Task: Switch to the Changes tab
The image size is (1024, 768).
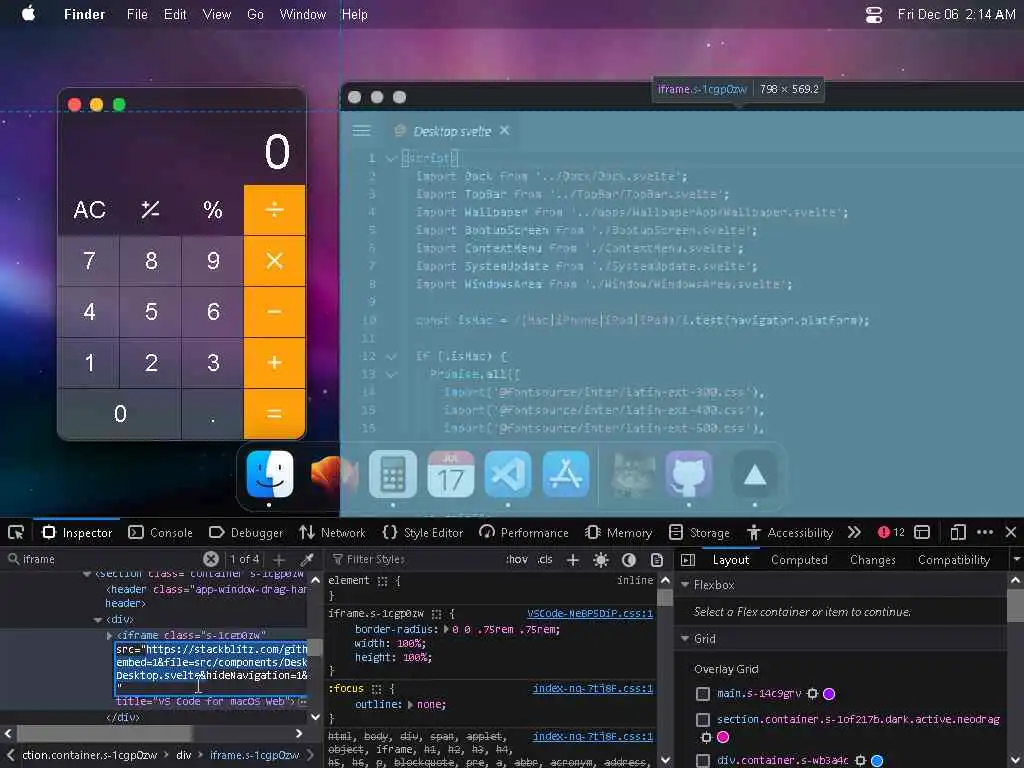Action: pyautogui.click(x=872, y=559)
